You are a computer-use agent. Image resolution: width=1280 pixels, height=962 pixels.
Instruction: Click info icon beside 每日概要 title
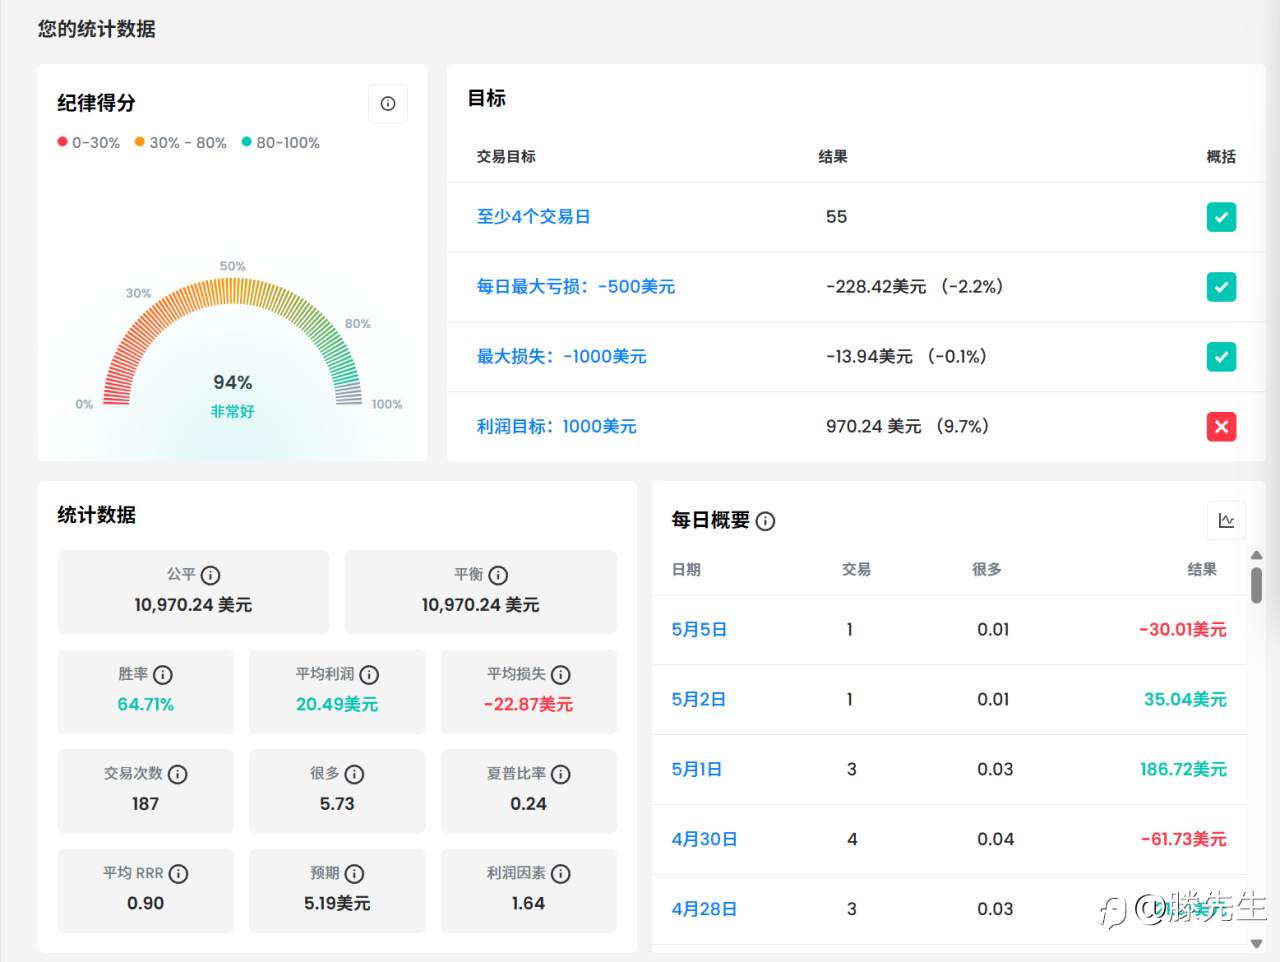766,521
